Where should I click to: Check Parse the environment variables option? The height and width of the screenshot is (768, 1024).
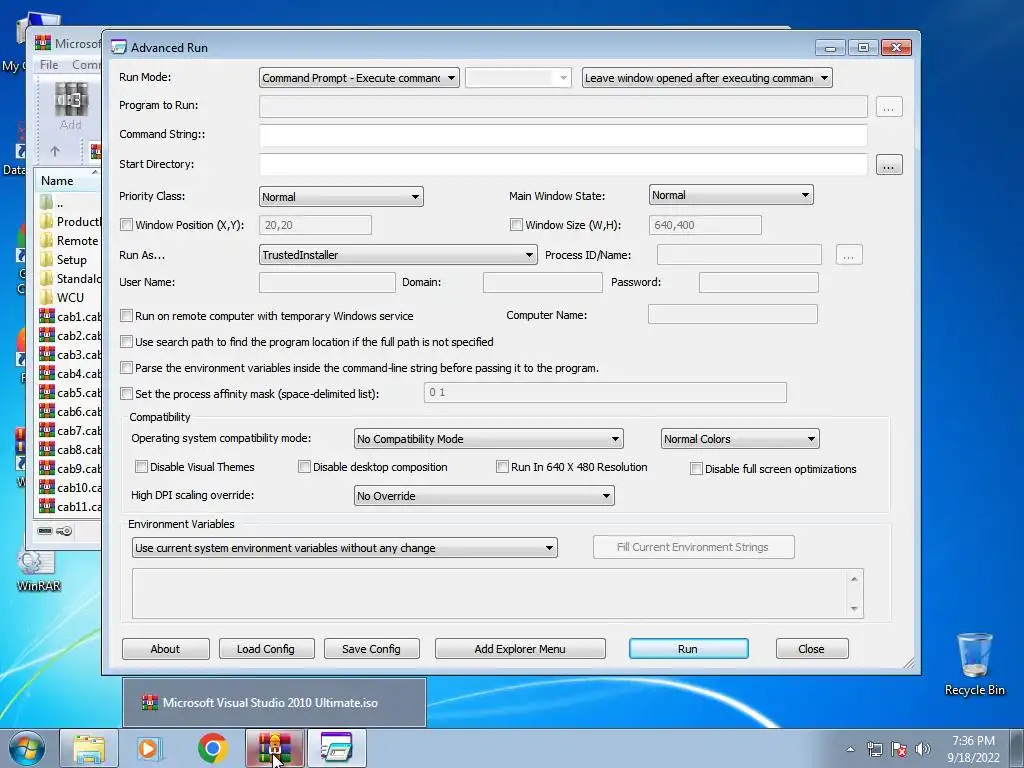pyautogui.click(x=126, y=368)
